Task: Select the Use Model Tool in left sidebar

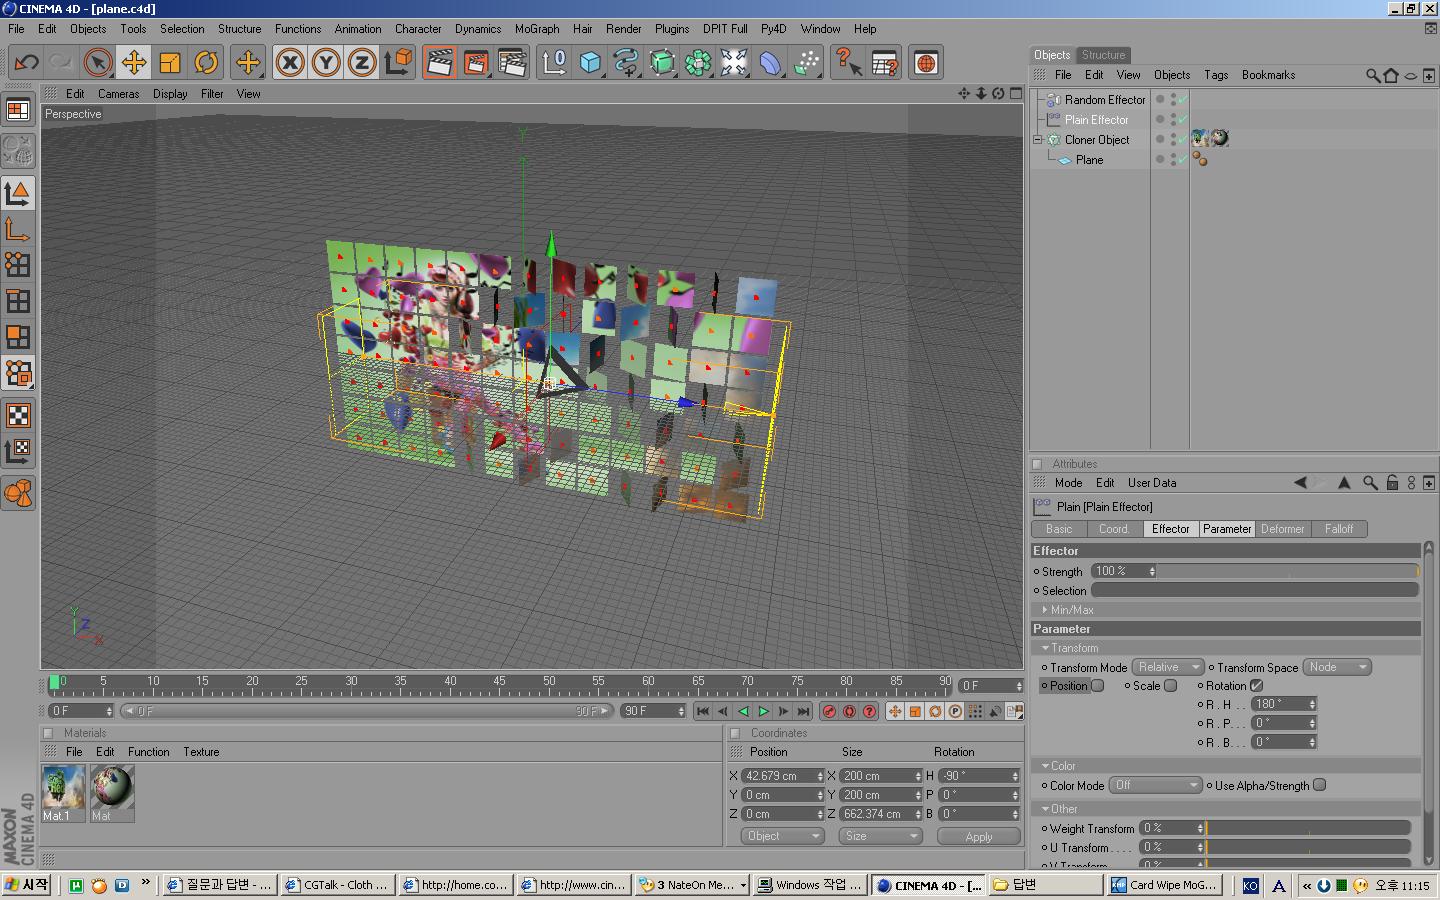Action: 18,193
